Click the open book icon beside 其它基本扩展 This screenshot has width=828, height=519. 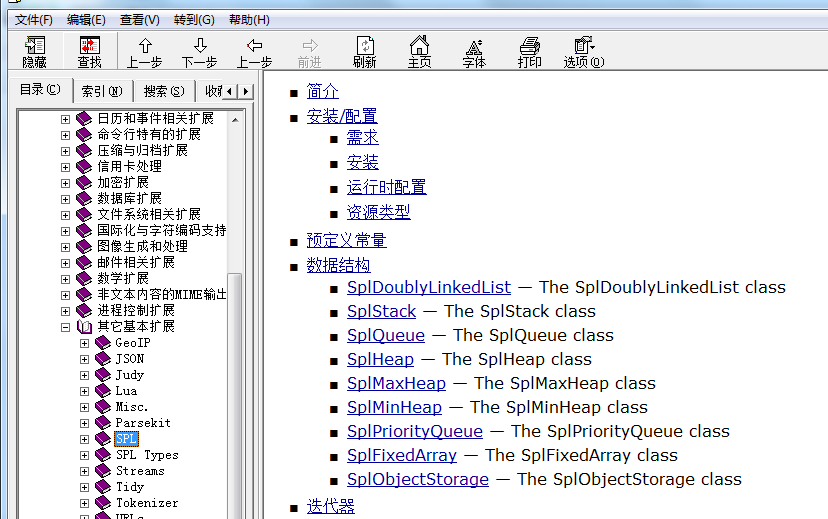click(x=84, y=327)
